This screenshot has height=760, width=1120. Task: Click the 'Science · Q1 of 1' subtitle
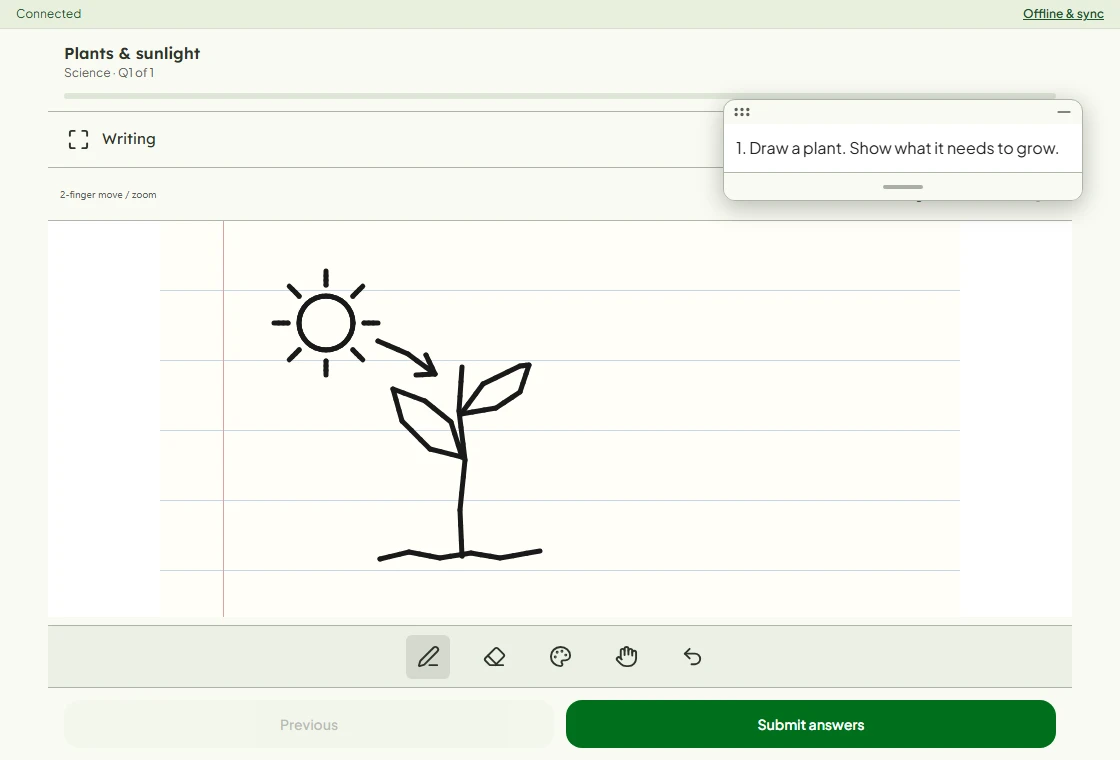[x=109, y=73]
